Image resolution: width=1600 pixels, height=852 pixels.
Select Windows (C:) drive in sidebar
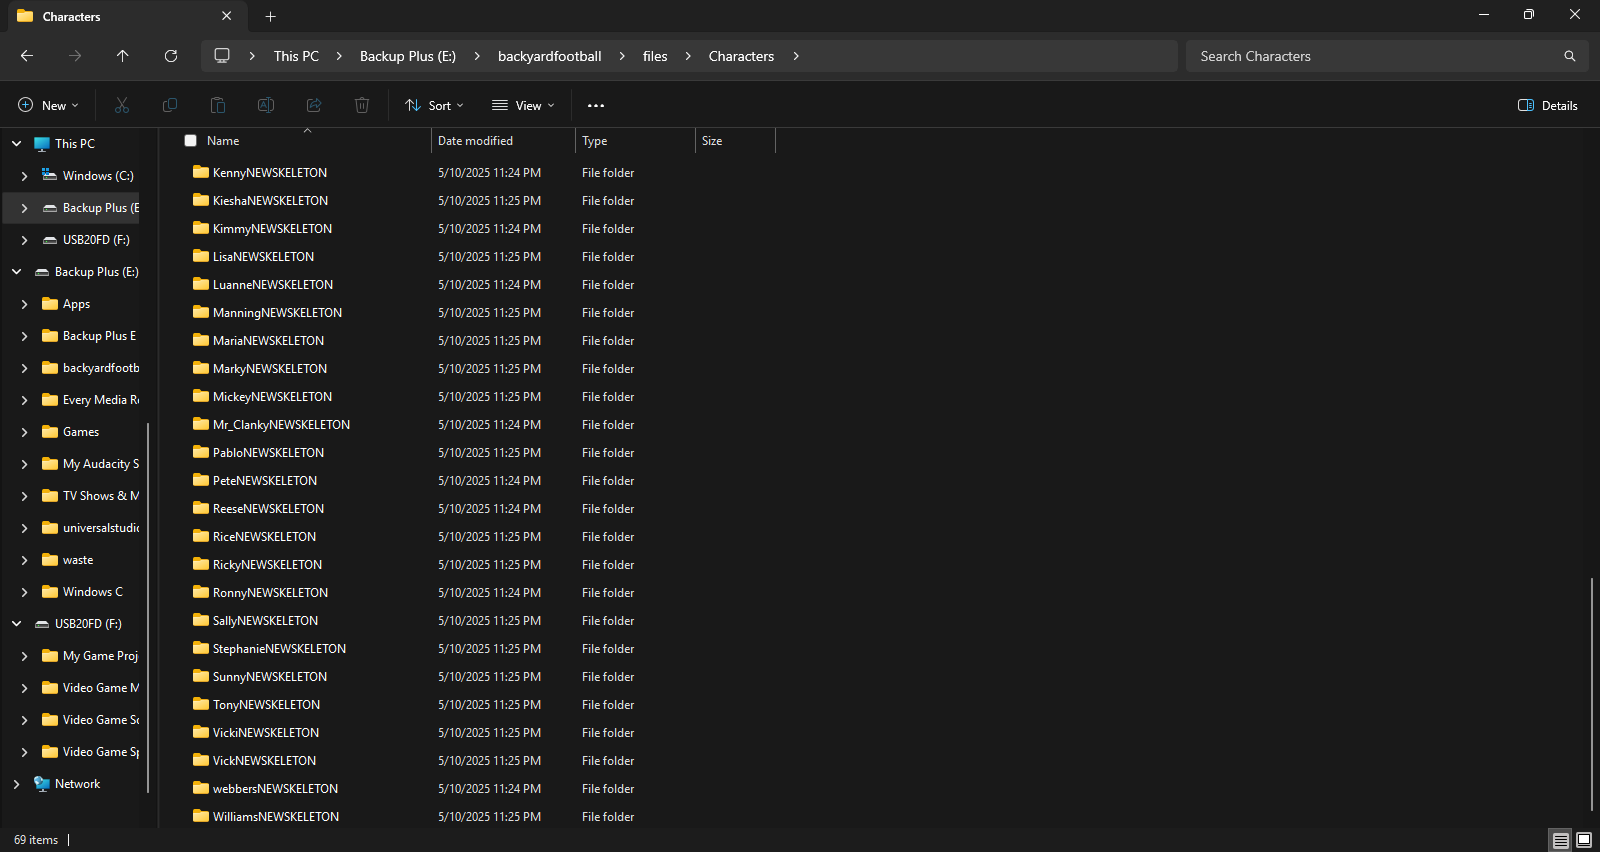98,176
